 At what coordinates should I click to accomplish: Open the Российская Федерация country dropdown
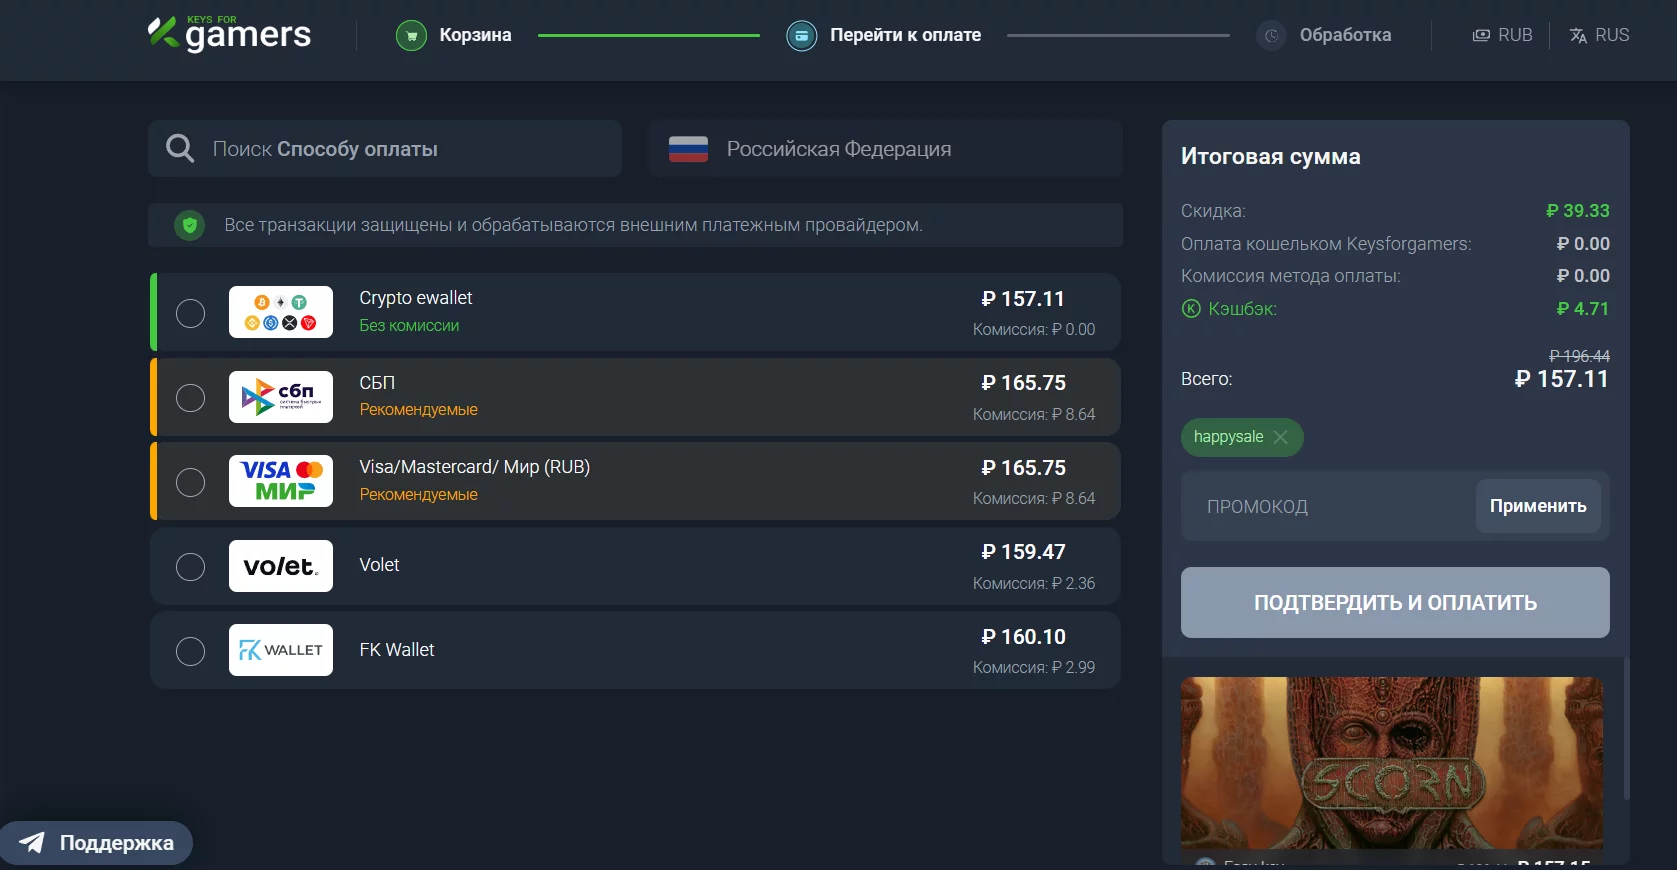point(885,149)
